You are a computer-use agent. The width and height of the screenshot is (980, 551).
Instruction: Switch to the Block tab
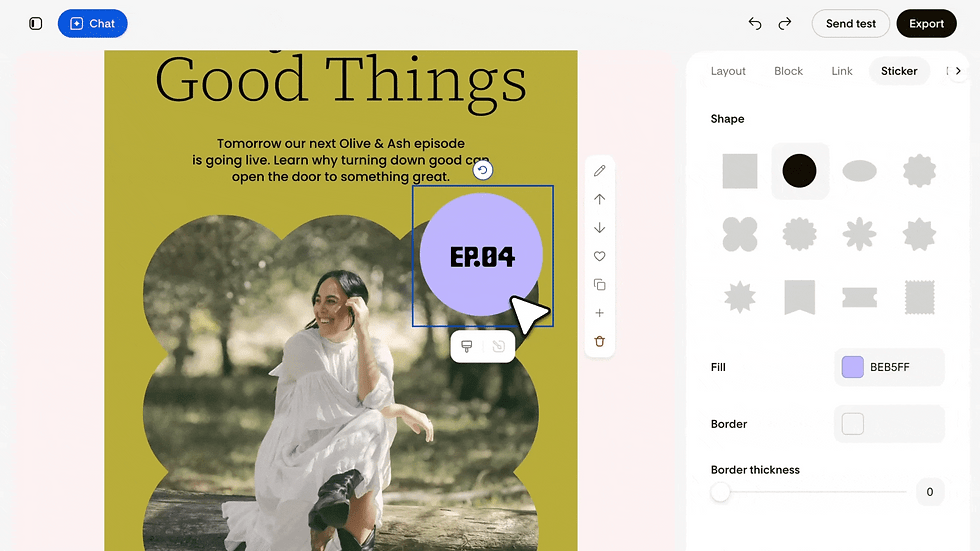[x=788, y=71]
